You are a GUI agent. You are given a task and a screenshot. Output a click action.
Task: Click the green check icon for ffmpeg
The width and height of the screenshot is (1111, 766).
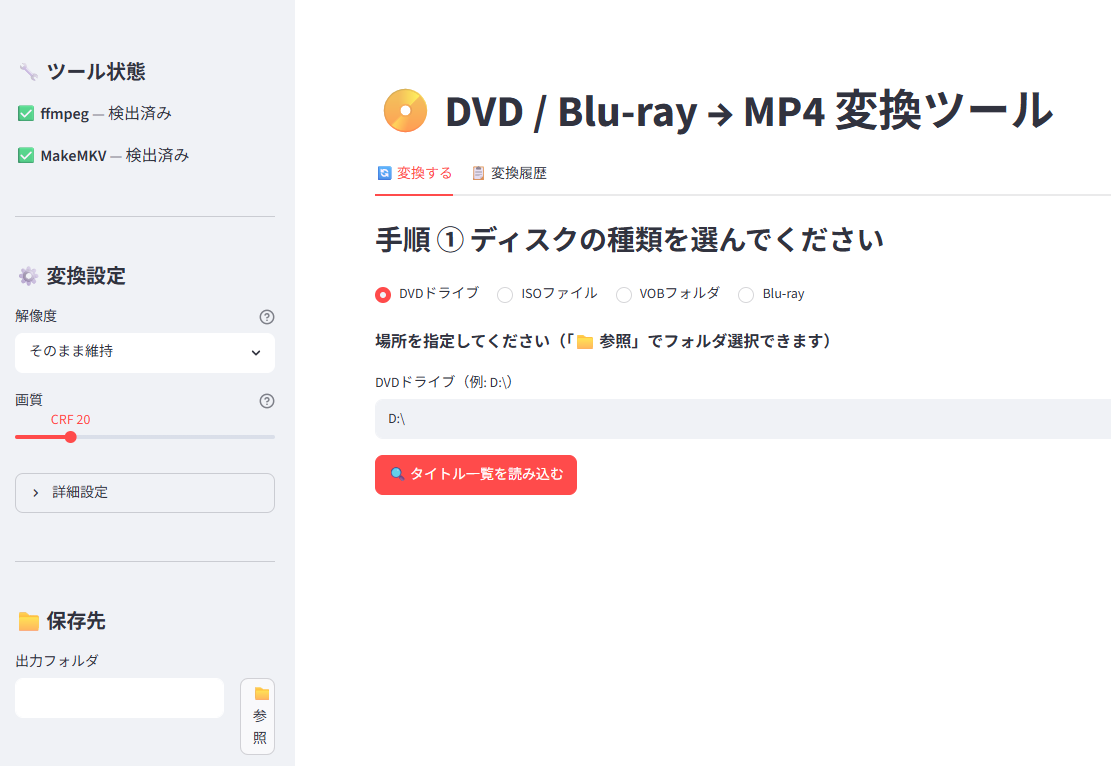[26, 113]
